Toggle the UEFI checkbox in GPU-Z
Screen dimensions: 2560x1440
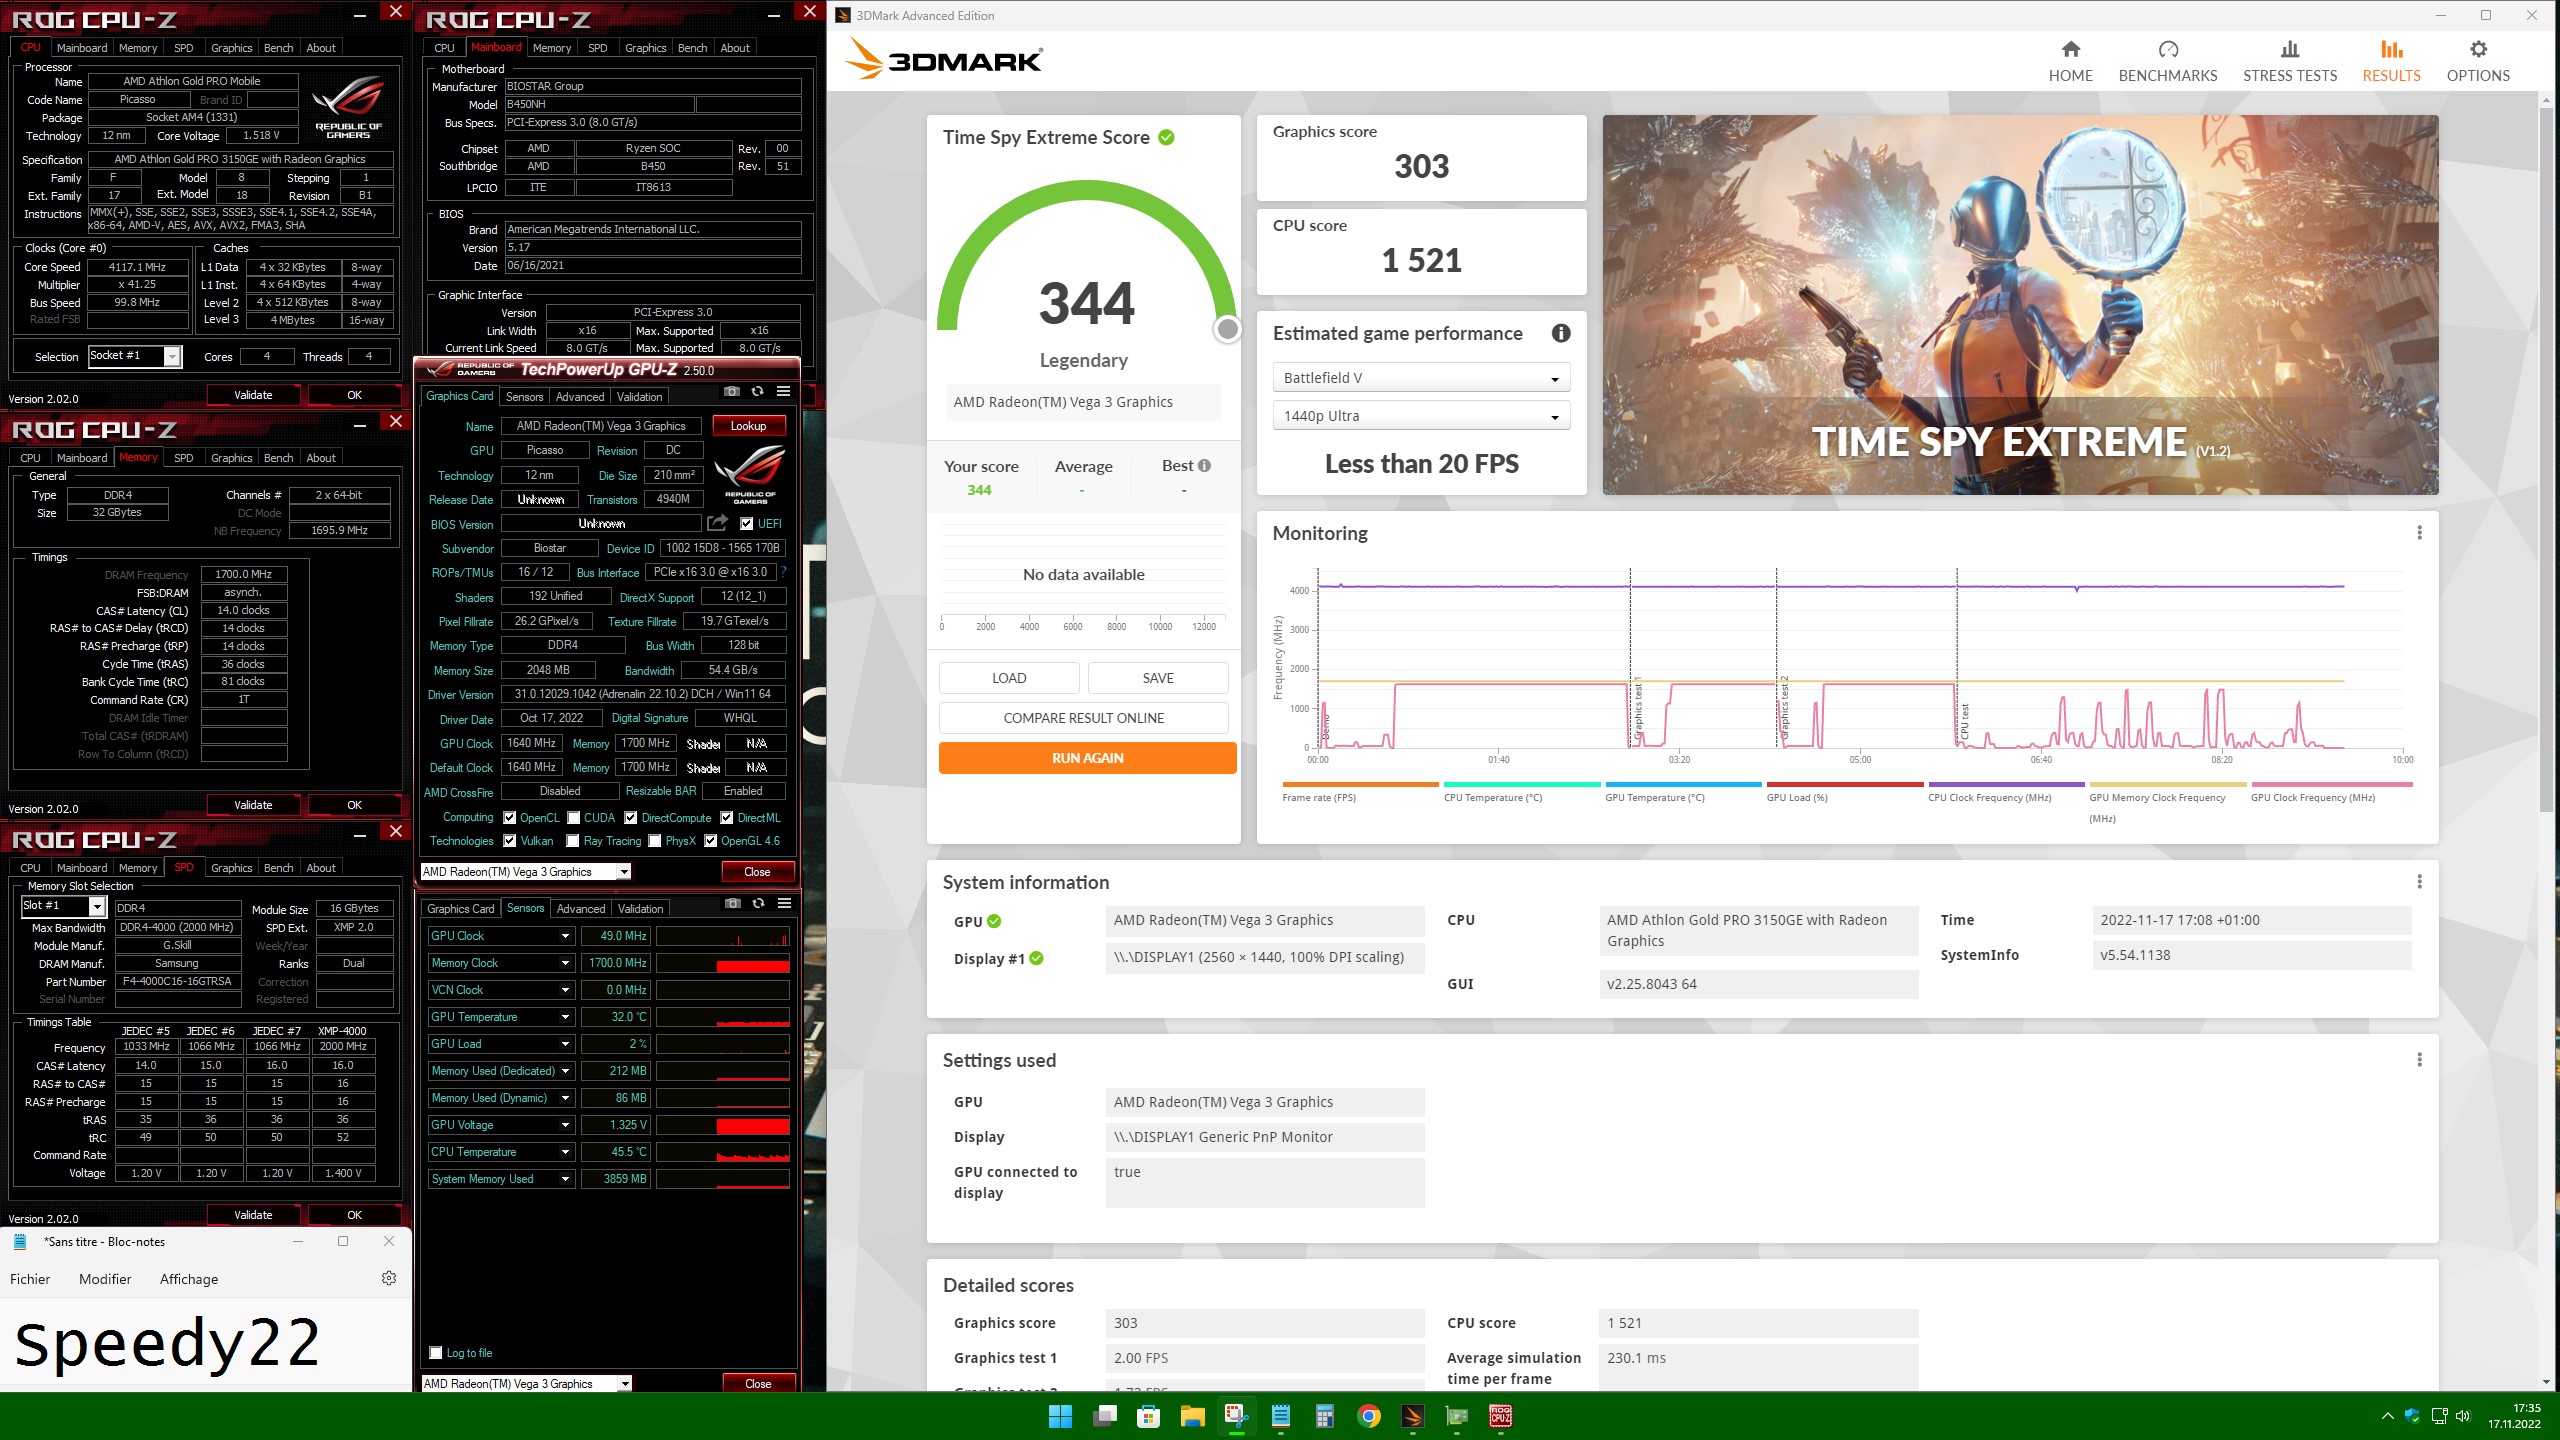coord(747,524)
